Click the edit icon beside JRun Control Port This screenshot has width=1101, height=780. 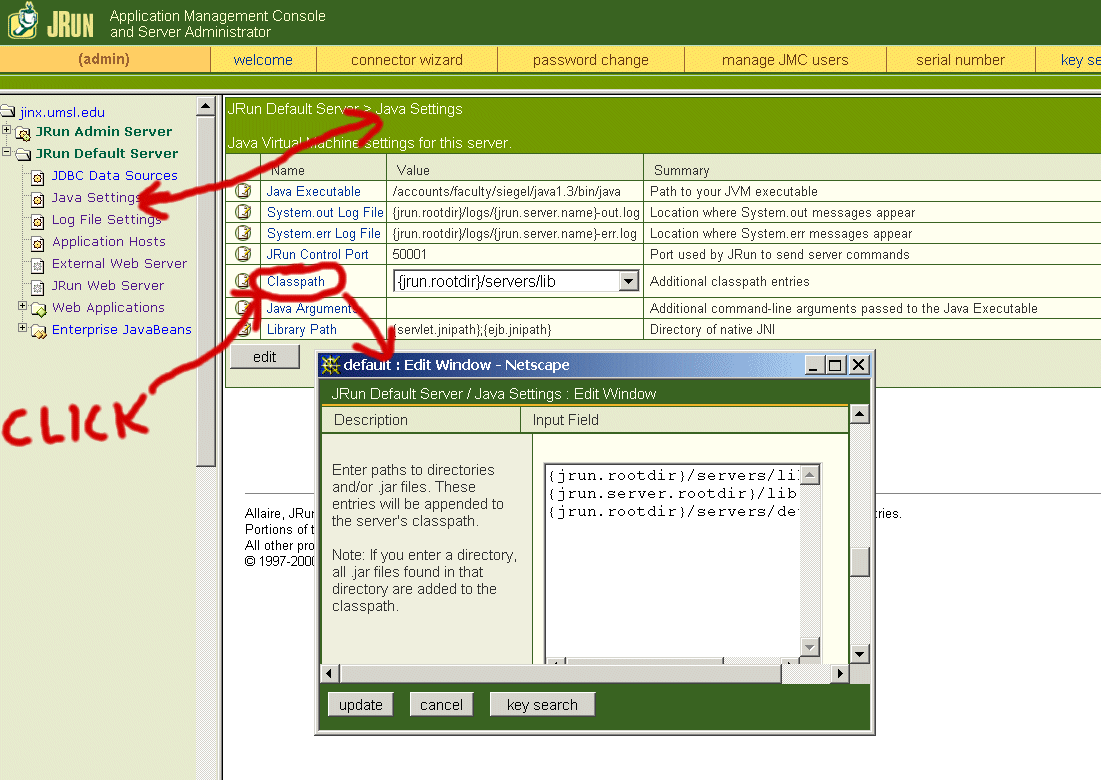pos(243,254)
